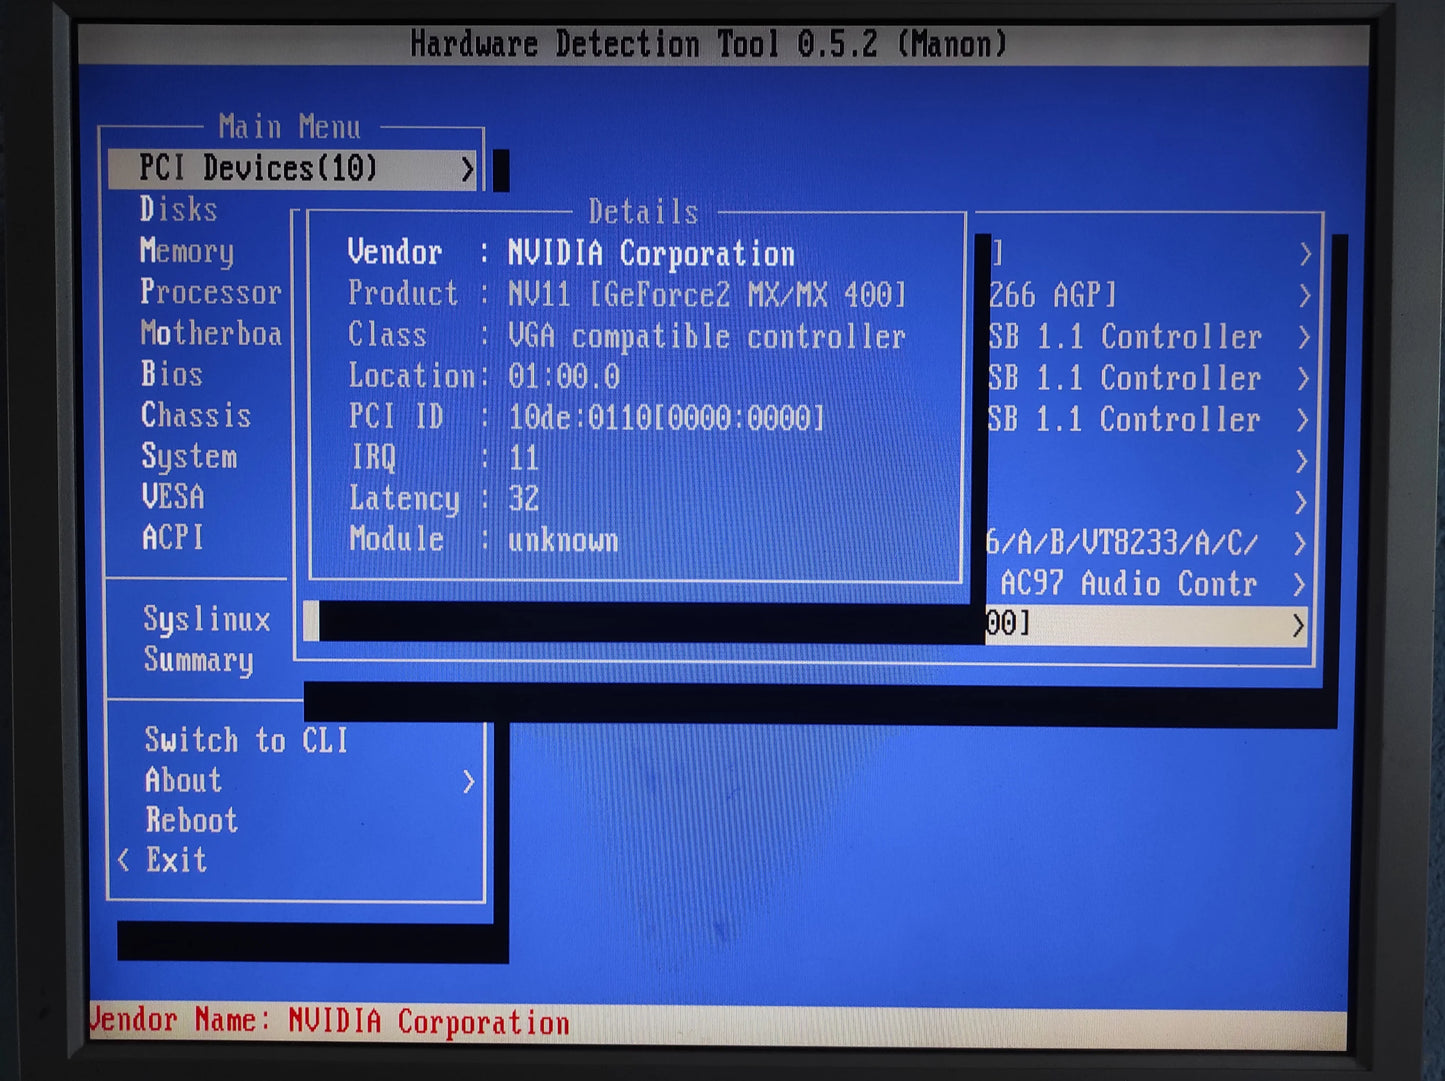Open the 266 AGP] device entry

(x=1148, y=295)
